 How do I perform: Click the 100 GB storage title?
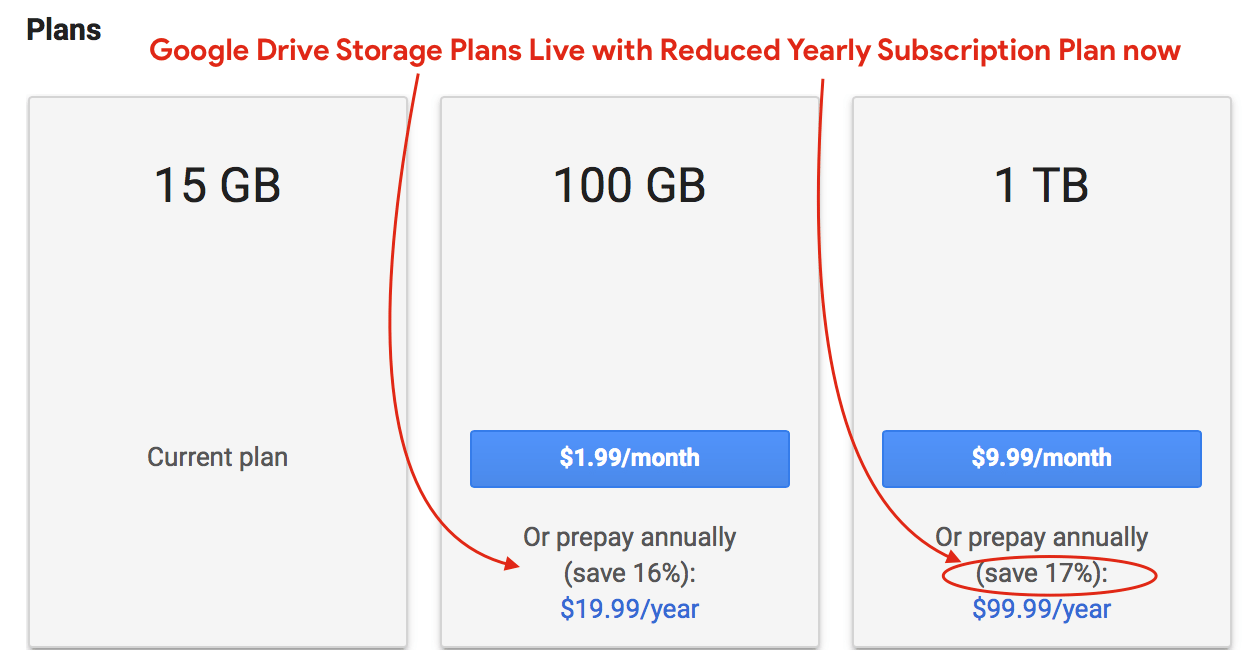629,186
